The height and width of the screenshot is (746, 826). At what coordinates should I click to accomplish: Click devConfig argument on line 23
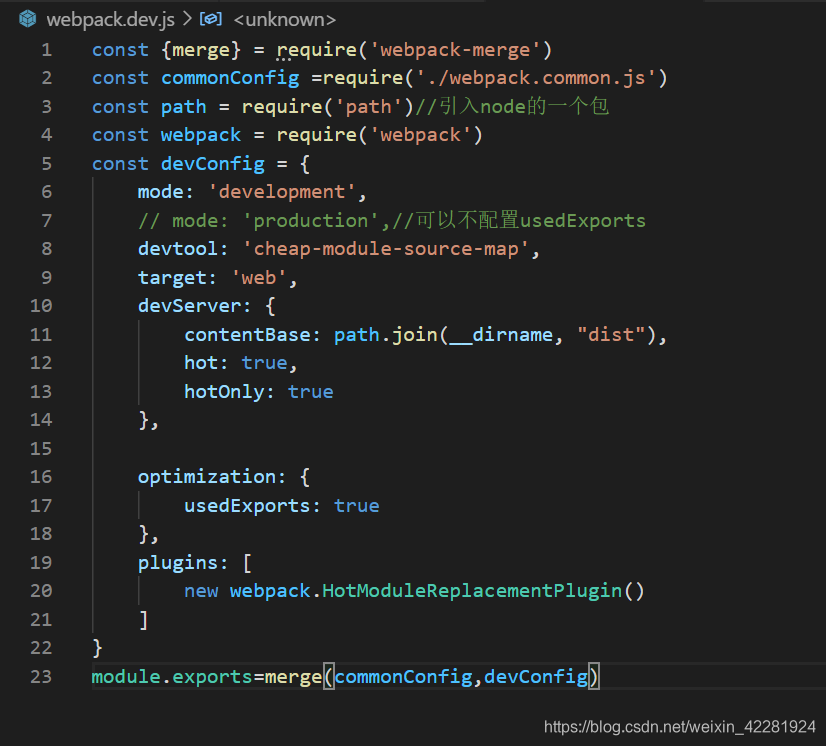(x=536, y=676)
